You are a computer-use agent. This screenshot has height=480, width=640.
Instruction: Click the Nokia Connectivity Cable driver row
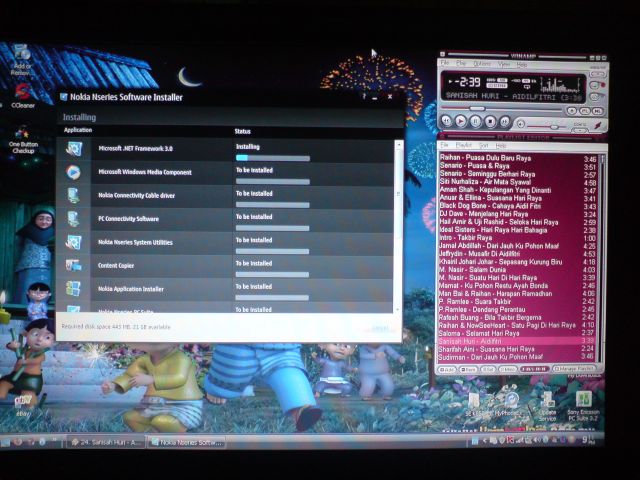coord(225,196)
